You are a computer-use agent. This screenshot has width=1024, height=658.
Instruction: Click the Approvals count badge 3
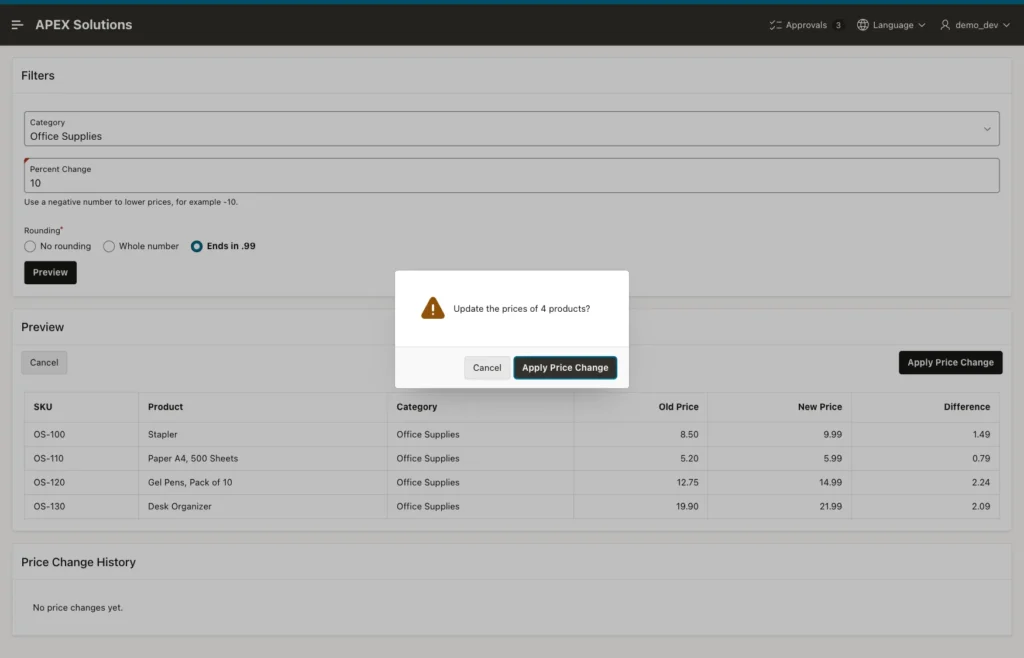coord(838,25)
